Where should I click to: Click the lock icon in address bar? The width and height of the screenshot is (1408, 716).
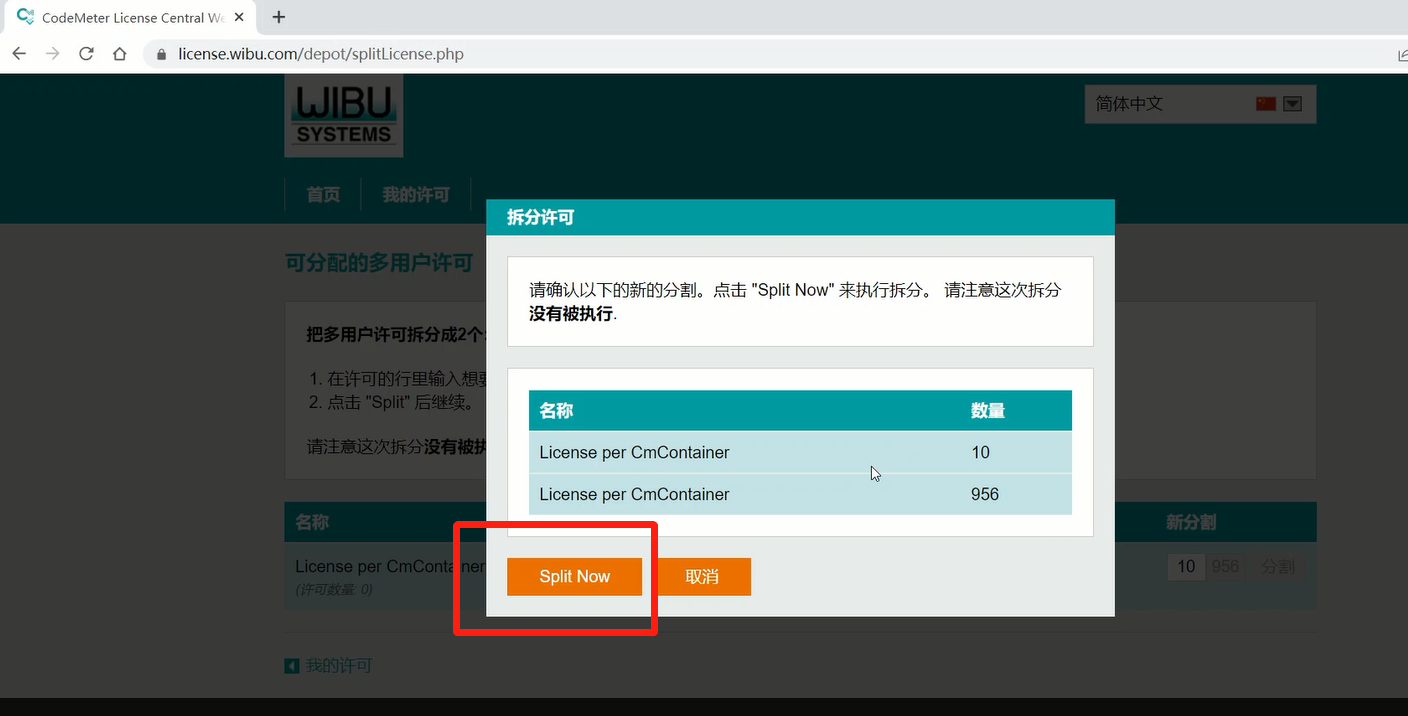(x=161, y=54)
